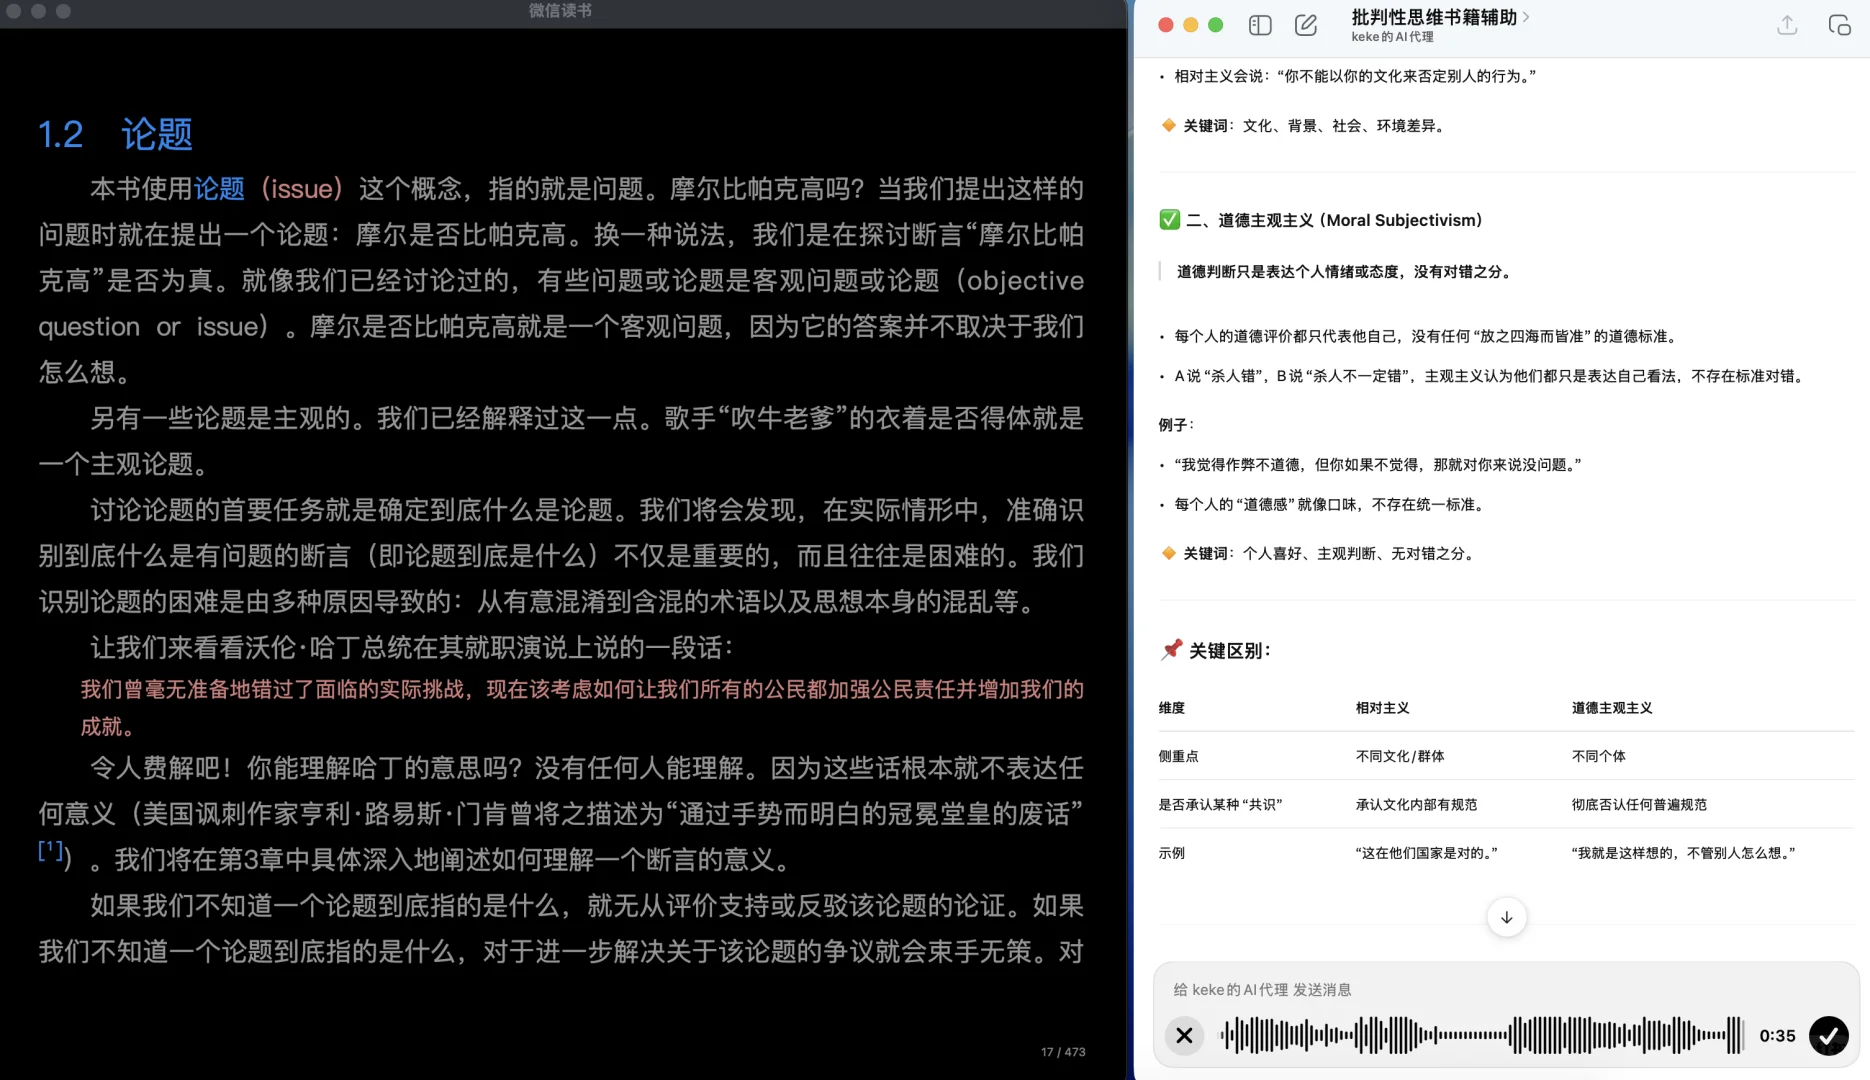Screen dimensions: 1870x1080
Task: Click table header 相对主义
Action: click(x=1382, y=708)
